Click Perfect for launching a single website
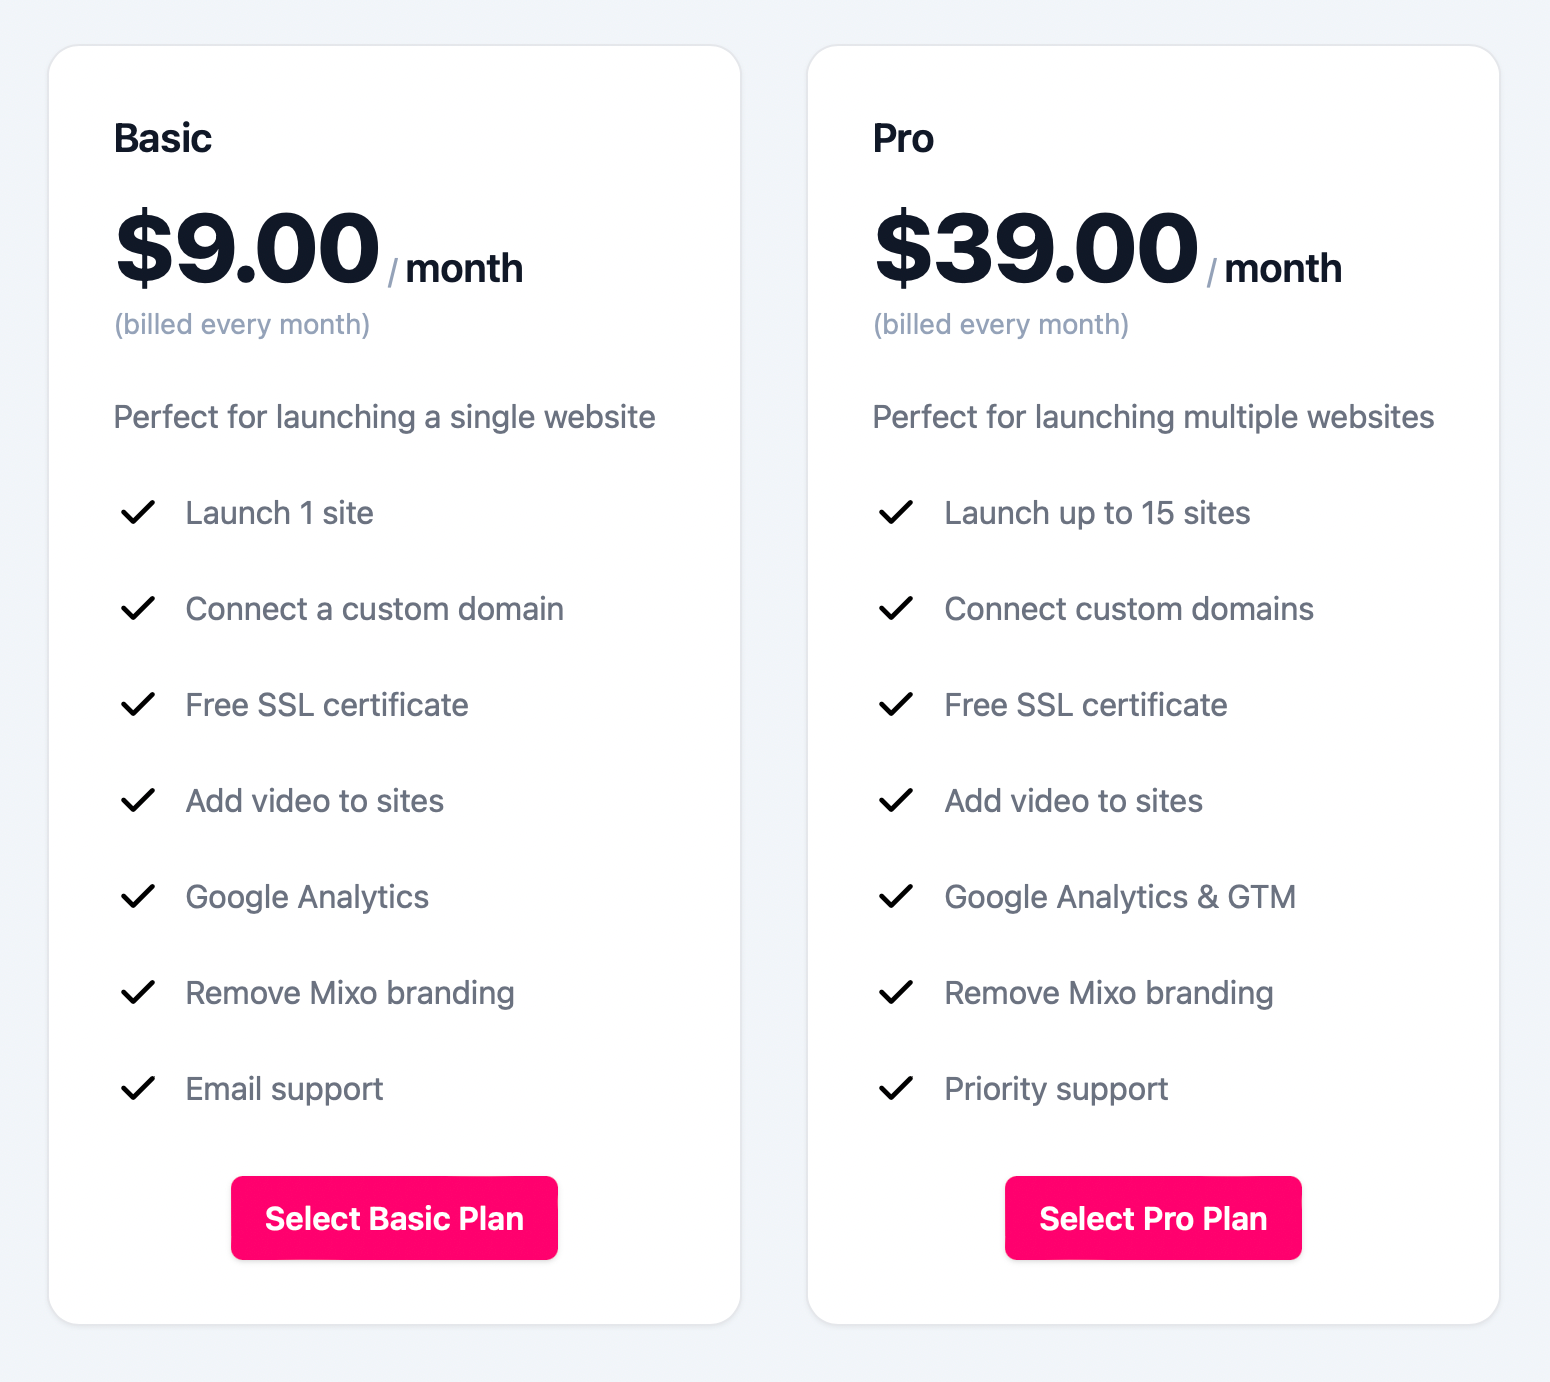Viewport: 1550px width, 1382px height. point(385,417)
